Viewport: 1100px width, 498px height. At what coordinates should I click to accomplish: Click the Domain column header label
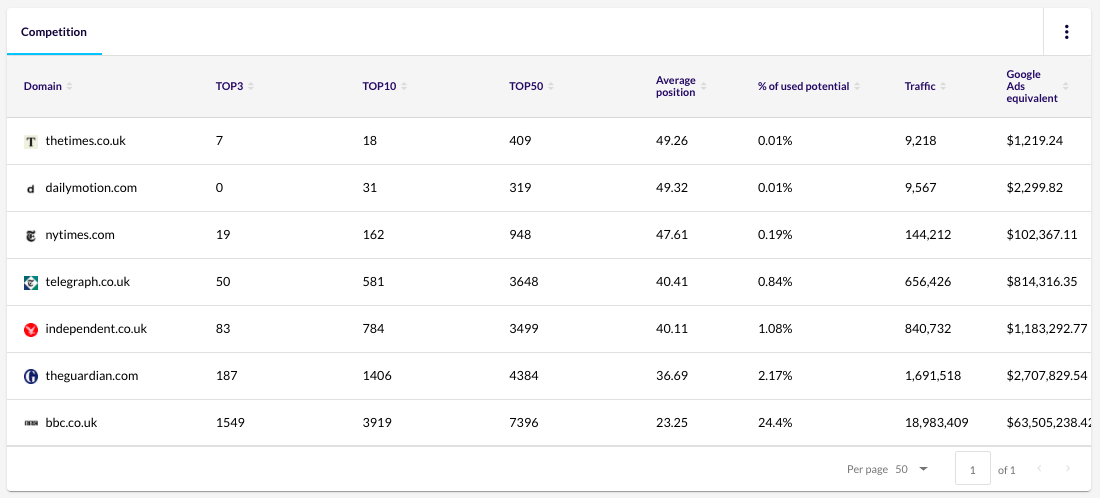tap(43, 87)
